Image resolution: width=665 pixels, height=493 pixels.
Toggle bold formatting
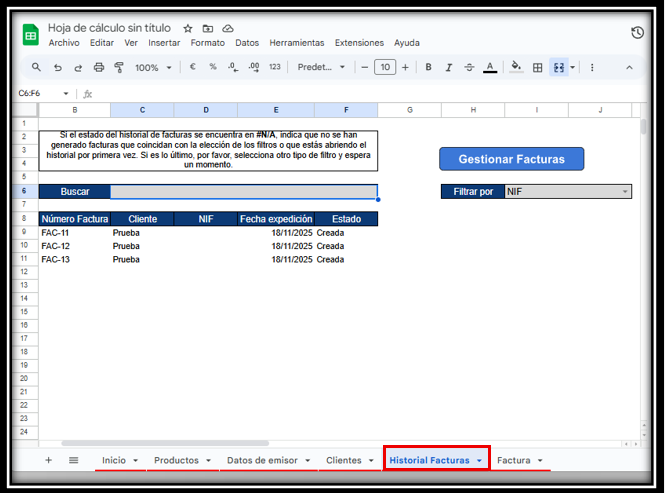coord(428,67)
